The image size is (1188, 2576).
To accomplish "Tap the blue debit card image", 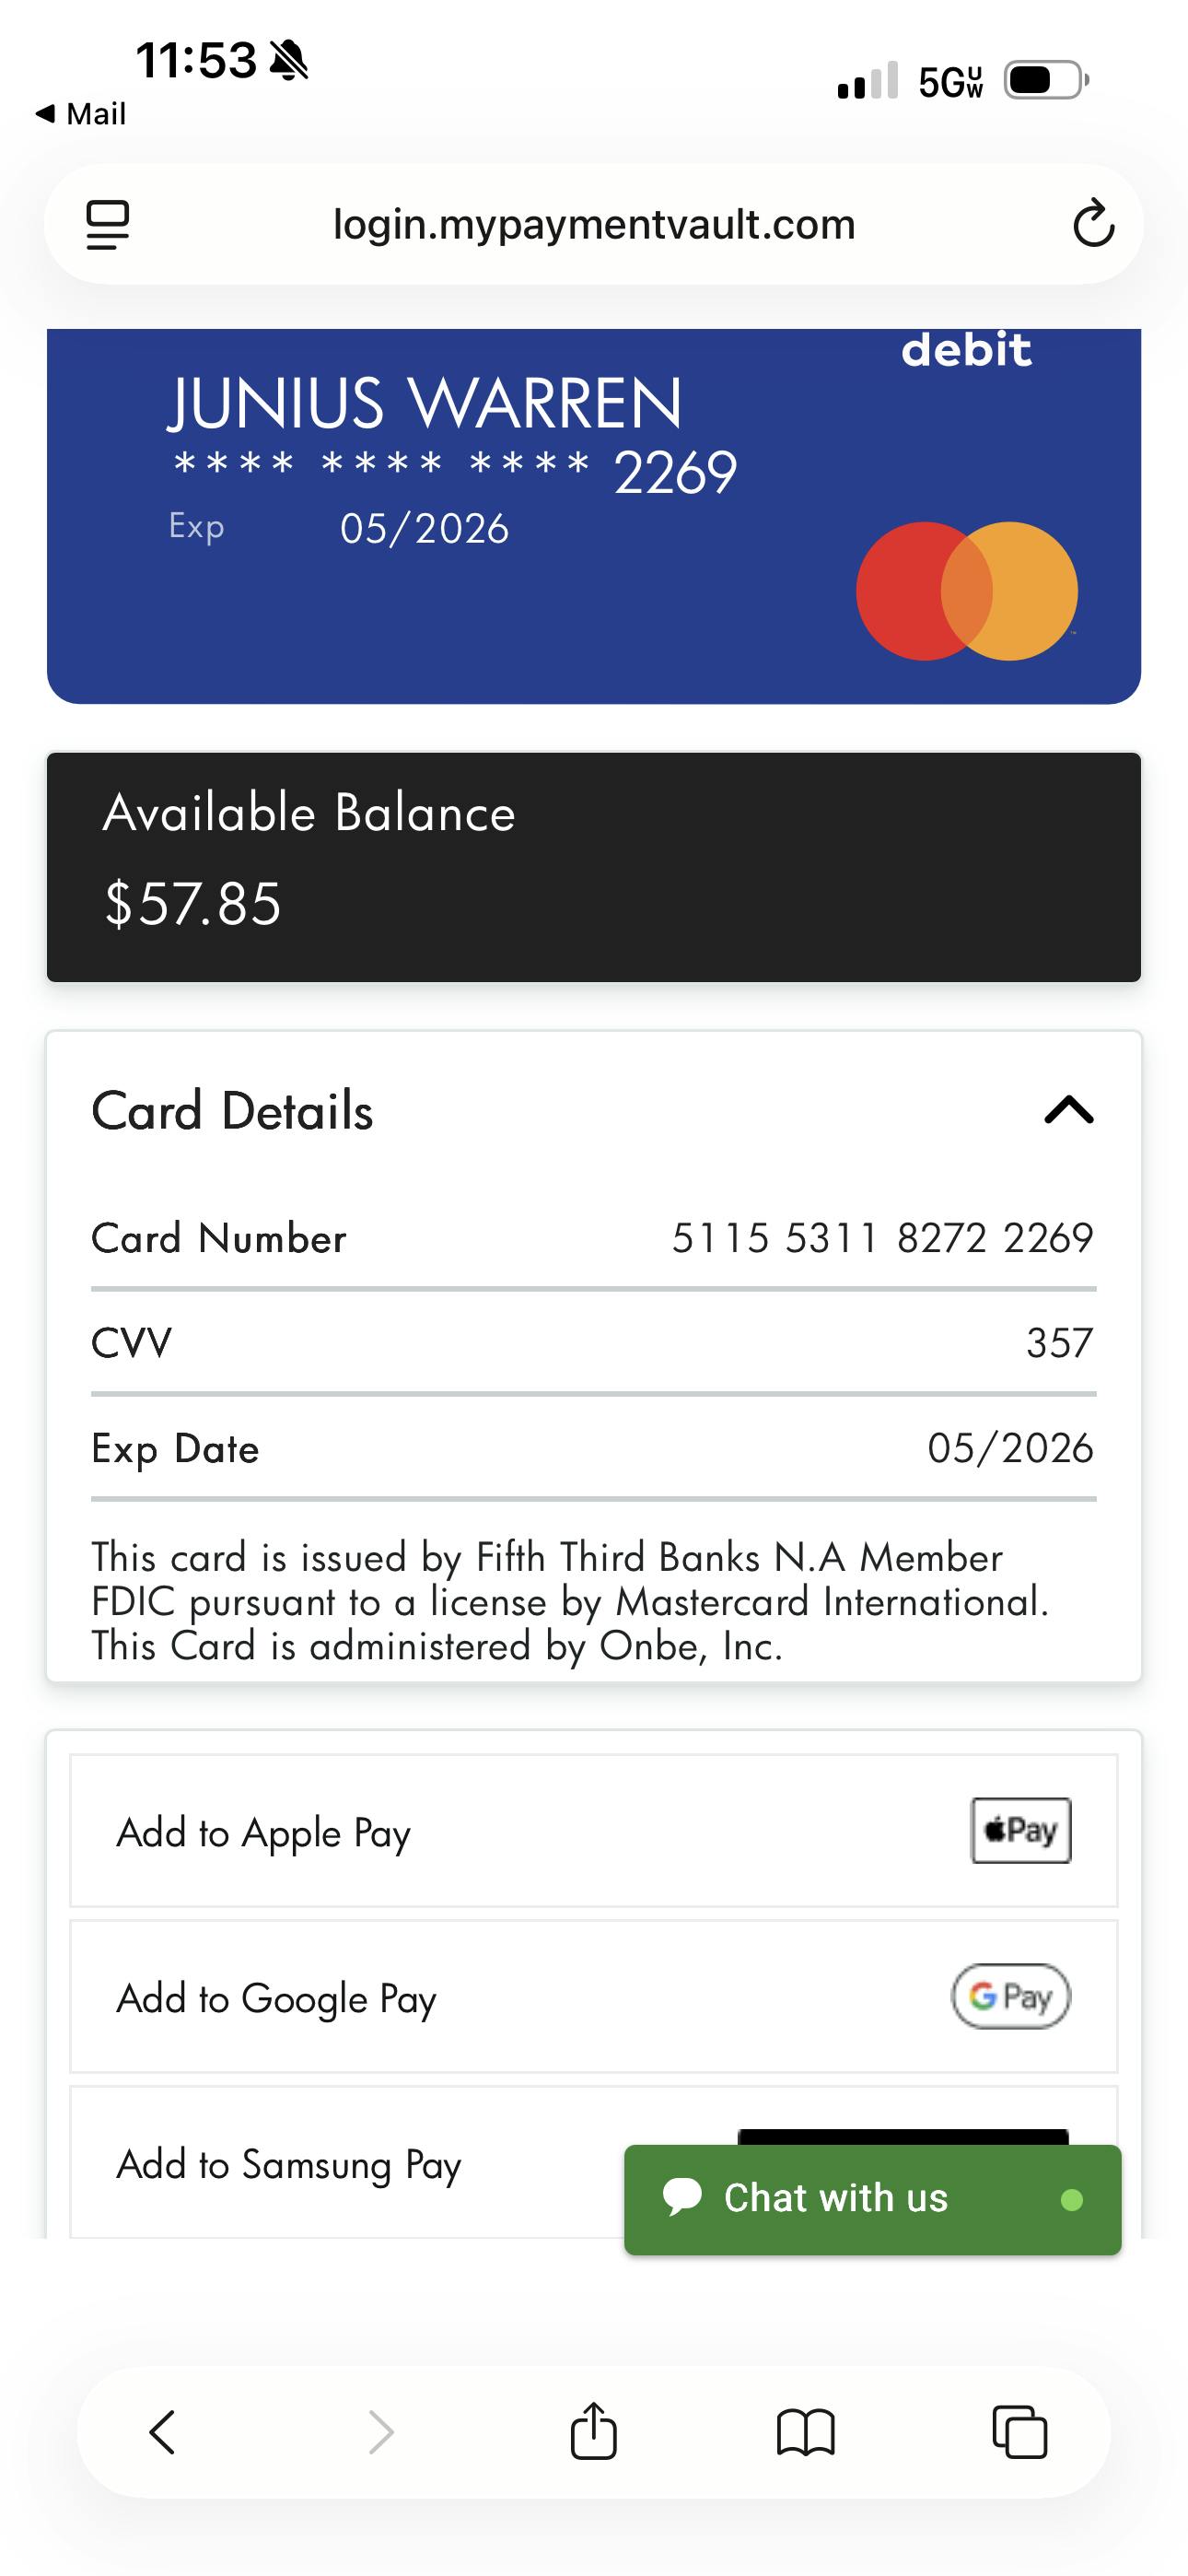I will (x=594, y=516).
